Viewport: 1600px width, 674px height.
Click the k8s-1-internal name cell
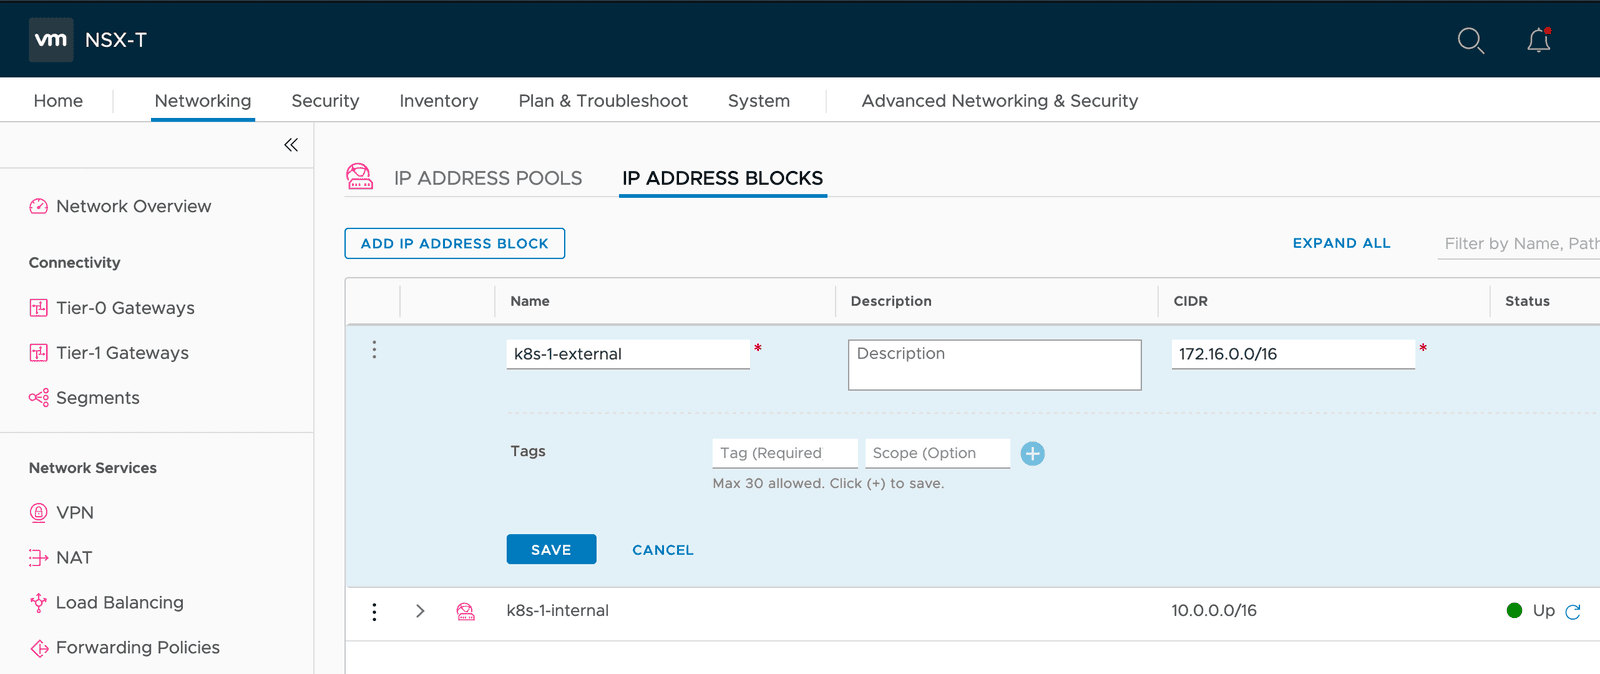pos(558,611)
